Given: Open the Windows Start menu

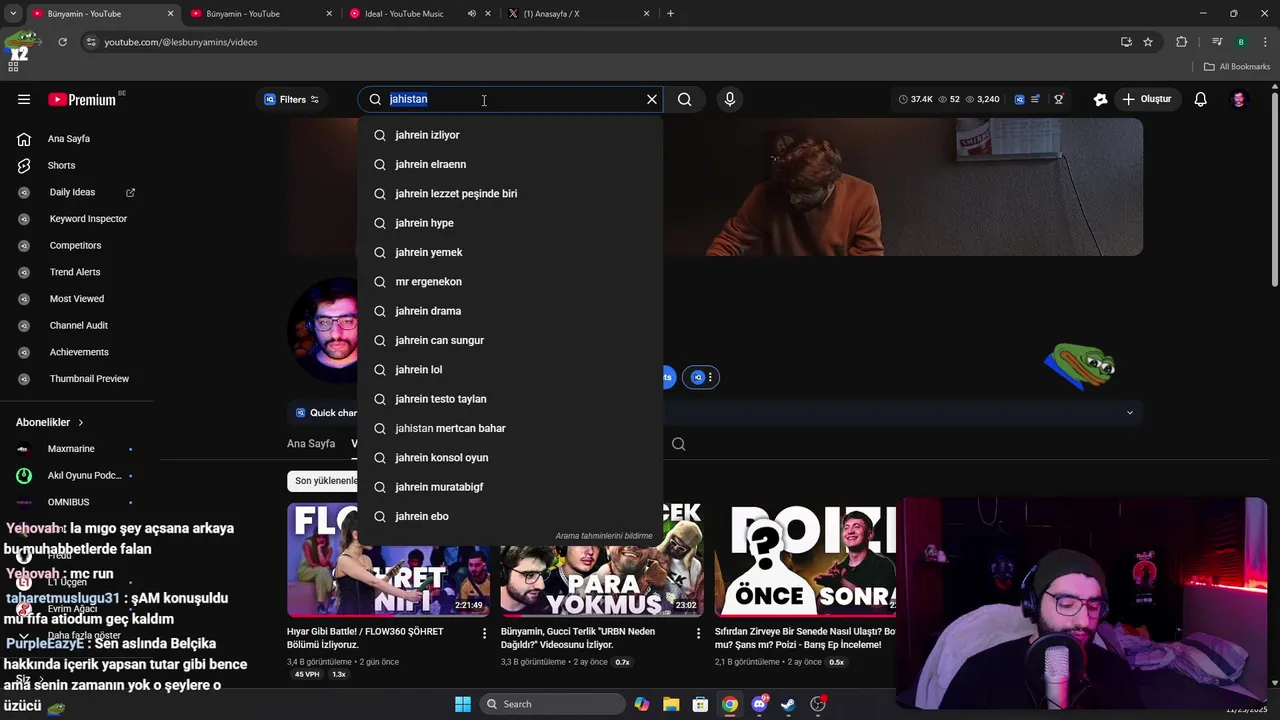Looking at the screenshot, I should click(463, 704).
